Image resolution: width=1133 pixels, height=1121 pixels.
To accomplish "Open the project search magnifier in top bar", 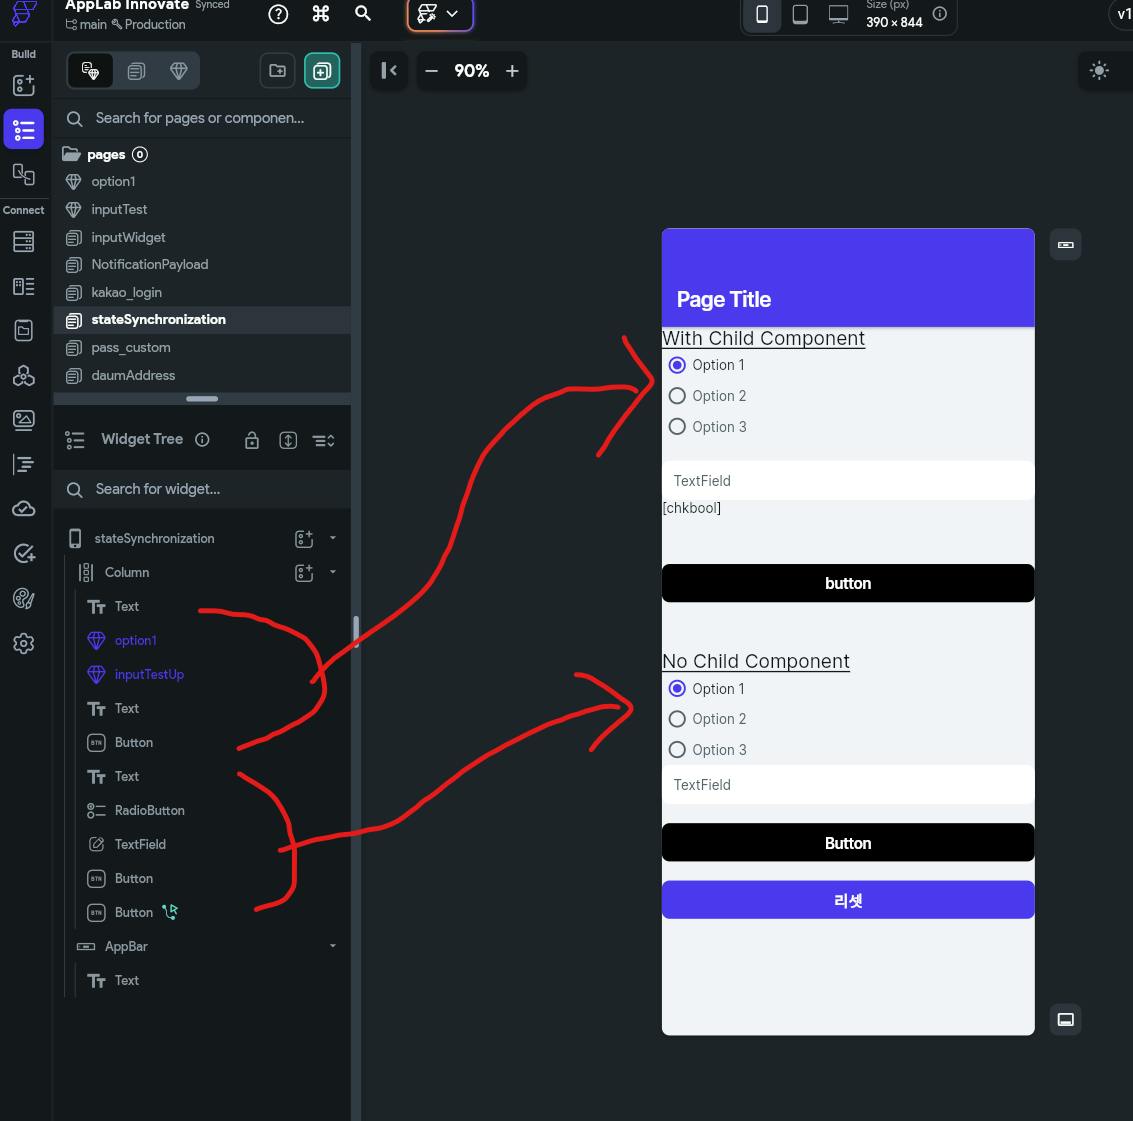I will [363, 14].
